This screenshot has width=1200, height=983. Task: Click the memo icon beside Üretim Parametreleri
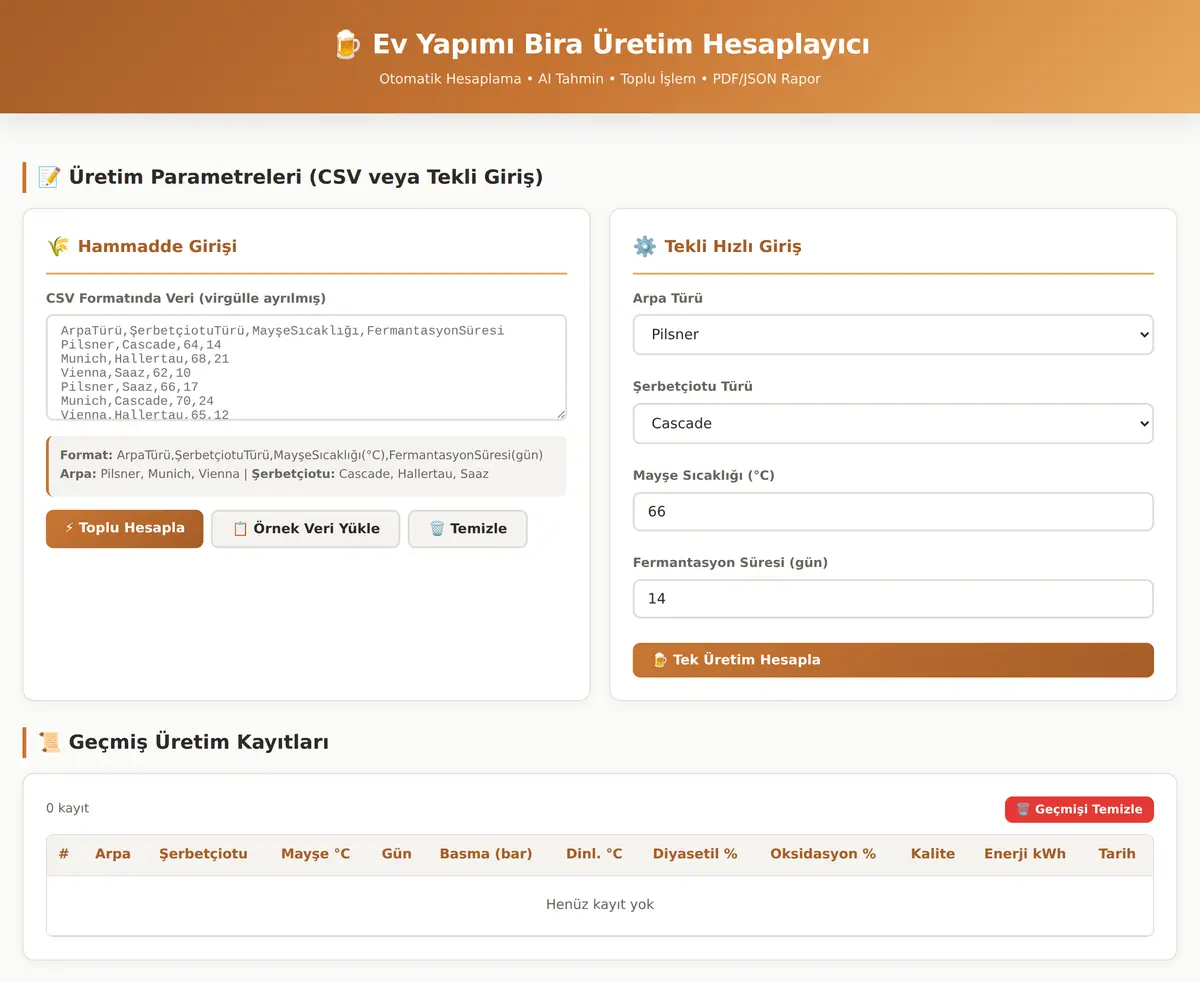click(x=49, y=177)
